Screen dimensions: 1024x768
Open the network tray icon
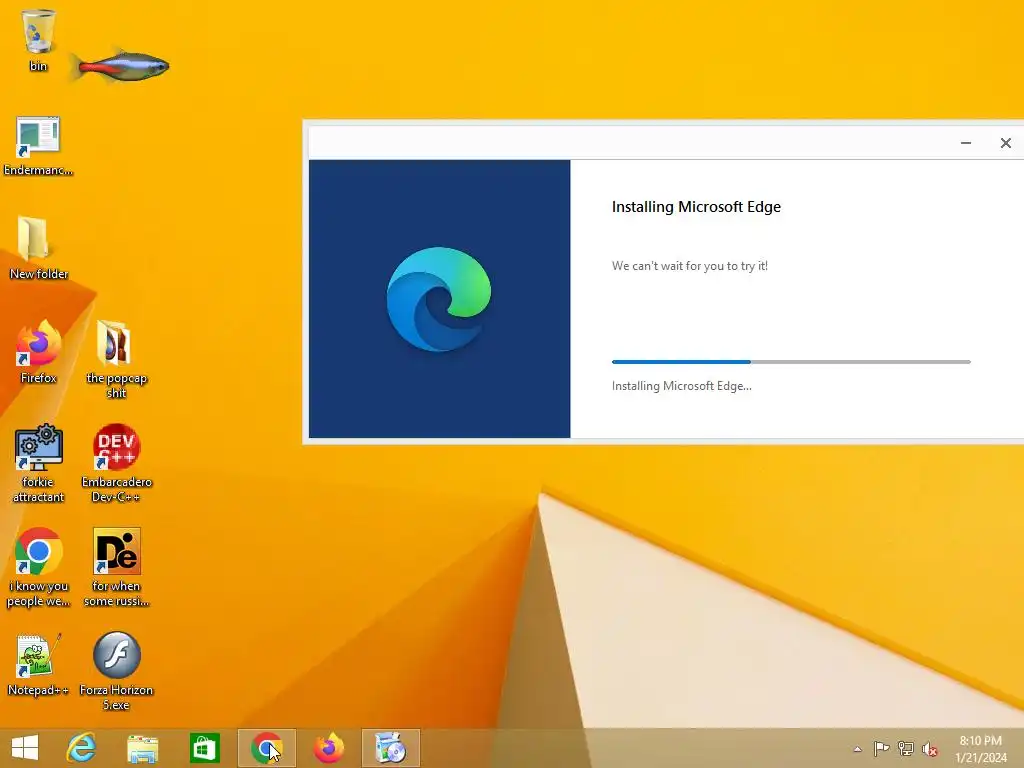pyautogui.click(x=905, y=748)
